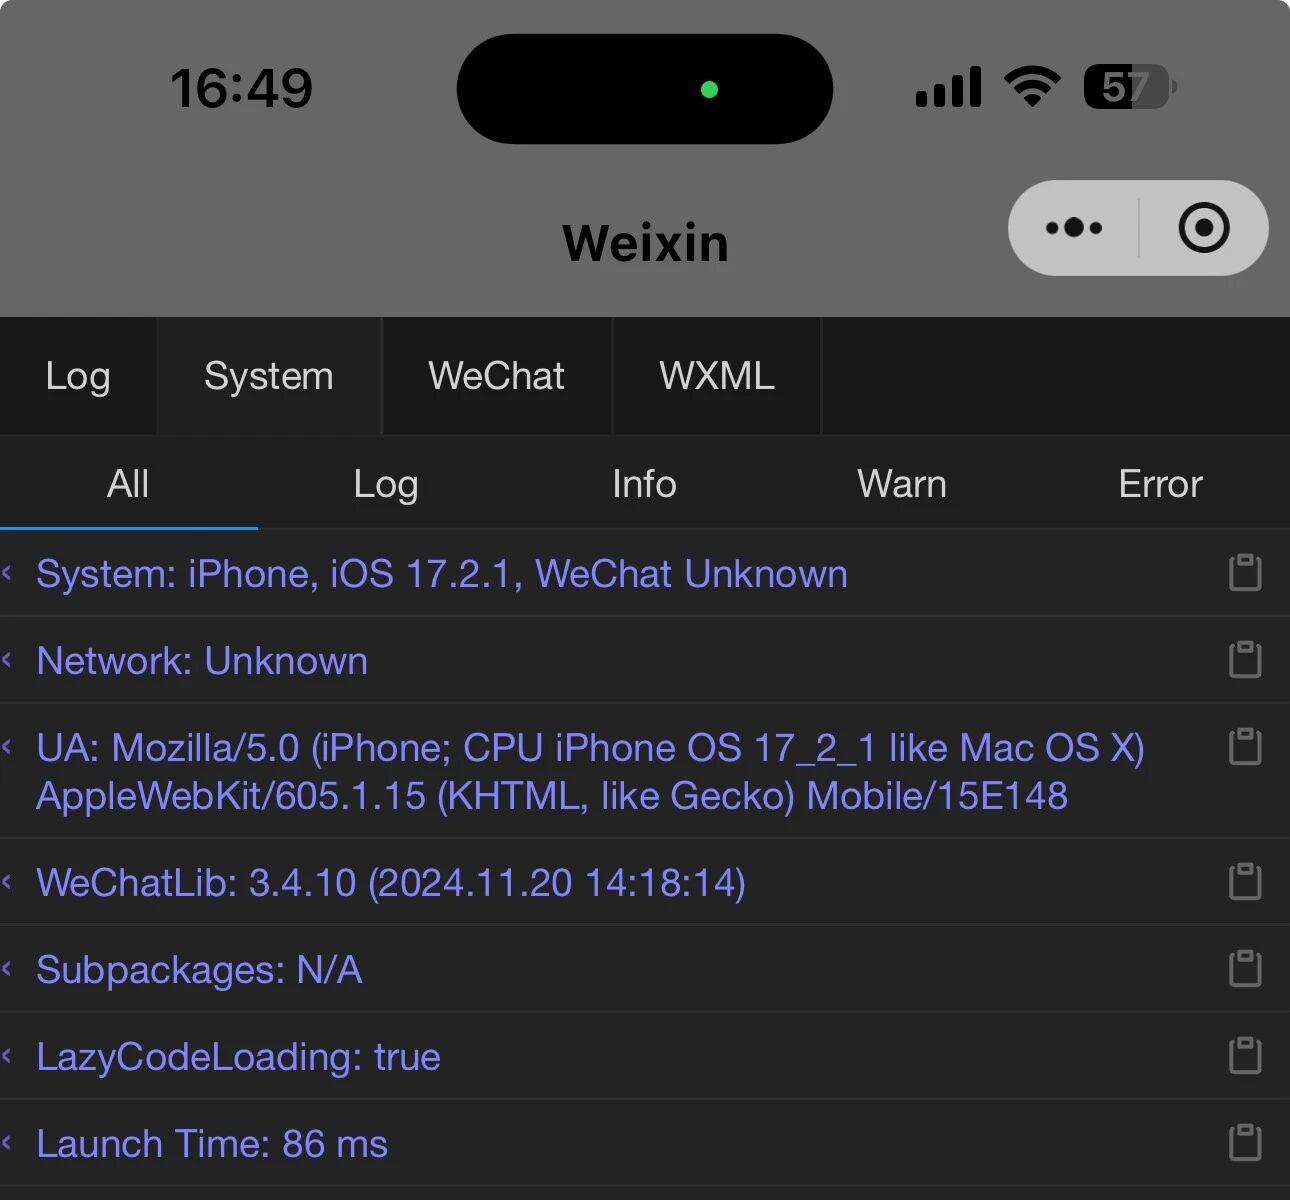Screen dimensions: 1290x1200
Task: Copy the WeChatLib 3.4.10 log entry
Action: [1244, 882]
